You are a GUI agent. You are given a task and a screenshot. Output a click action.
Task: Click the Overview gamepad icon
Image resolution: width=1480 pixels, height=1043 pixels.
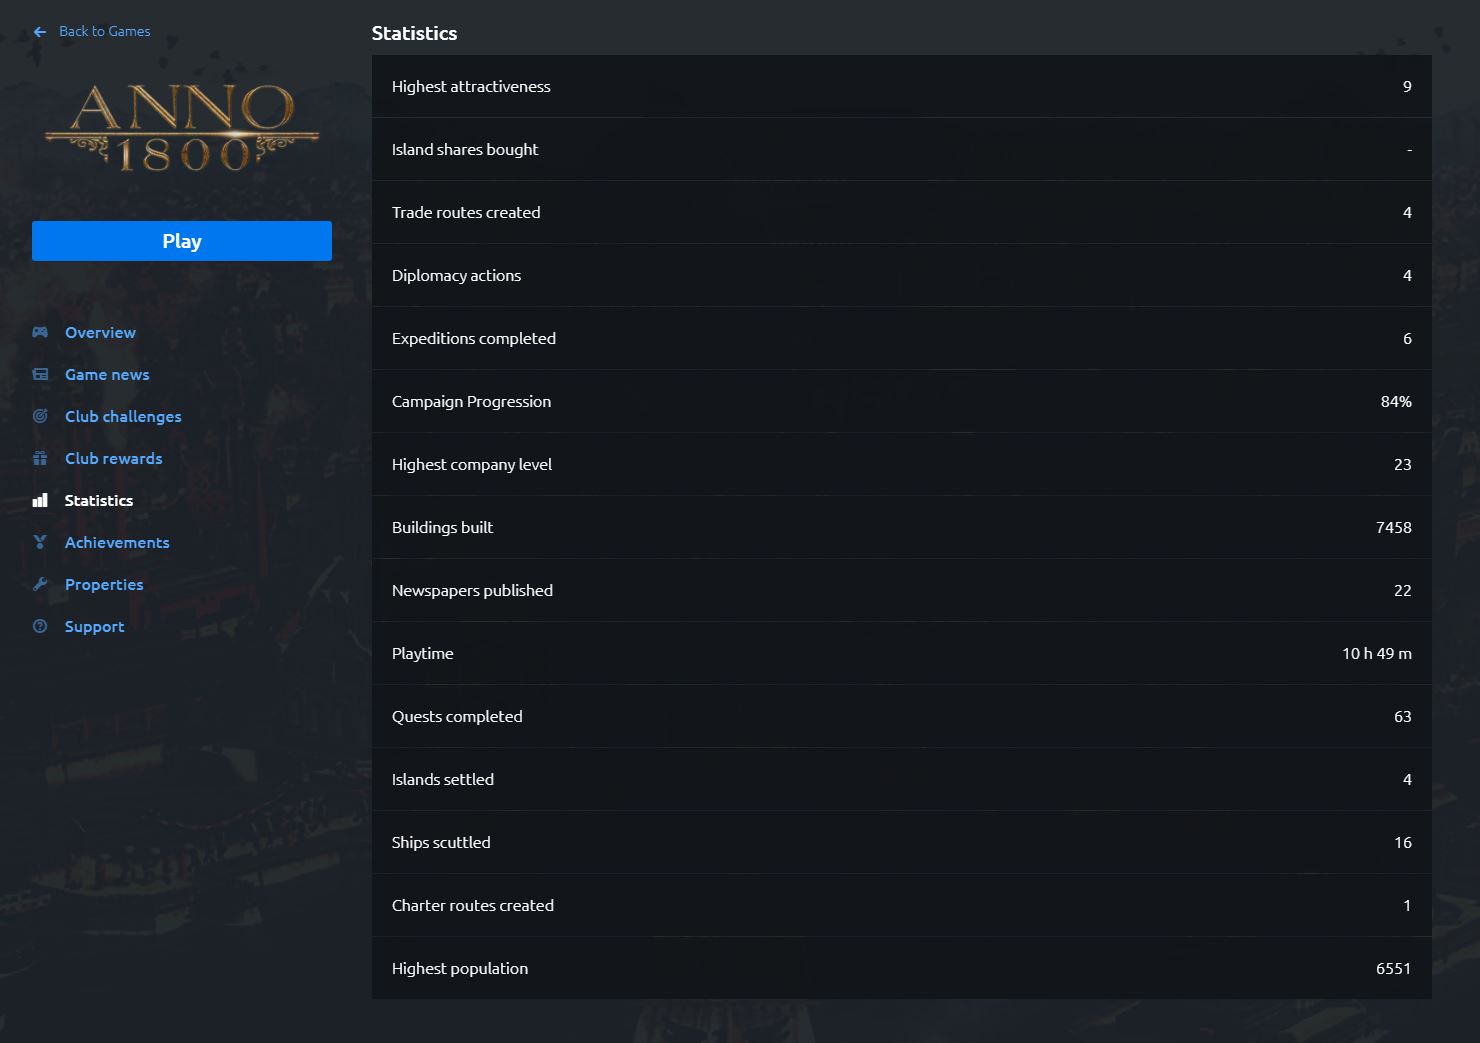click(40, 332)
